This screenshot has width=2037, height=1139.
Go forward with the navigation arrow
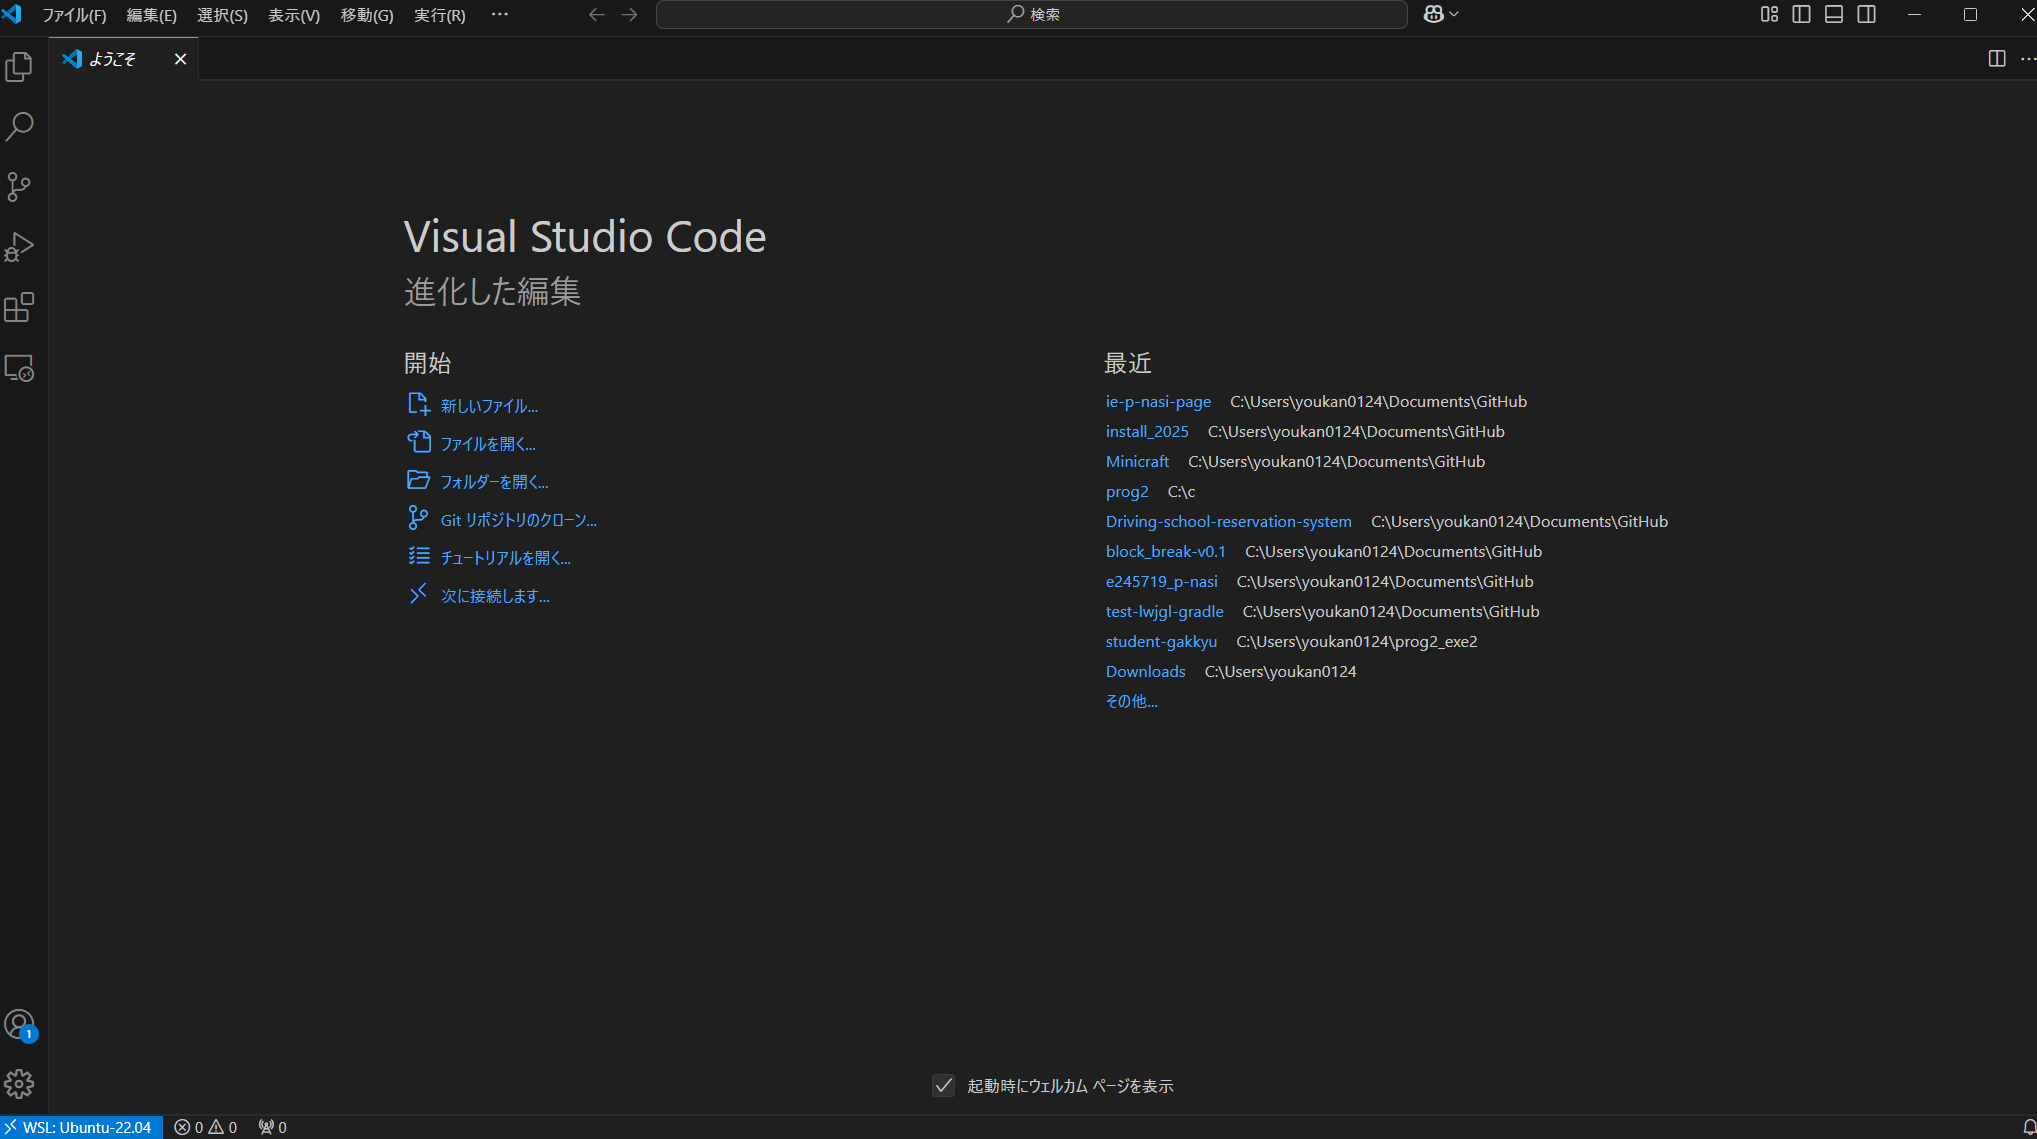coord(629,14)
